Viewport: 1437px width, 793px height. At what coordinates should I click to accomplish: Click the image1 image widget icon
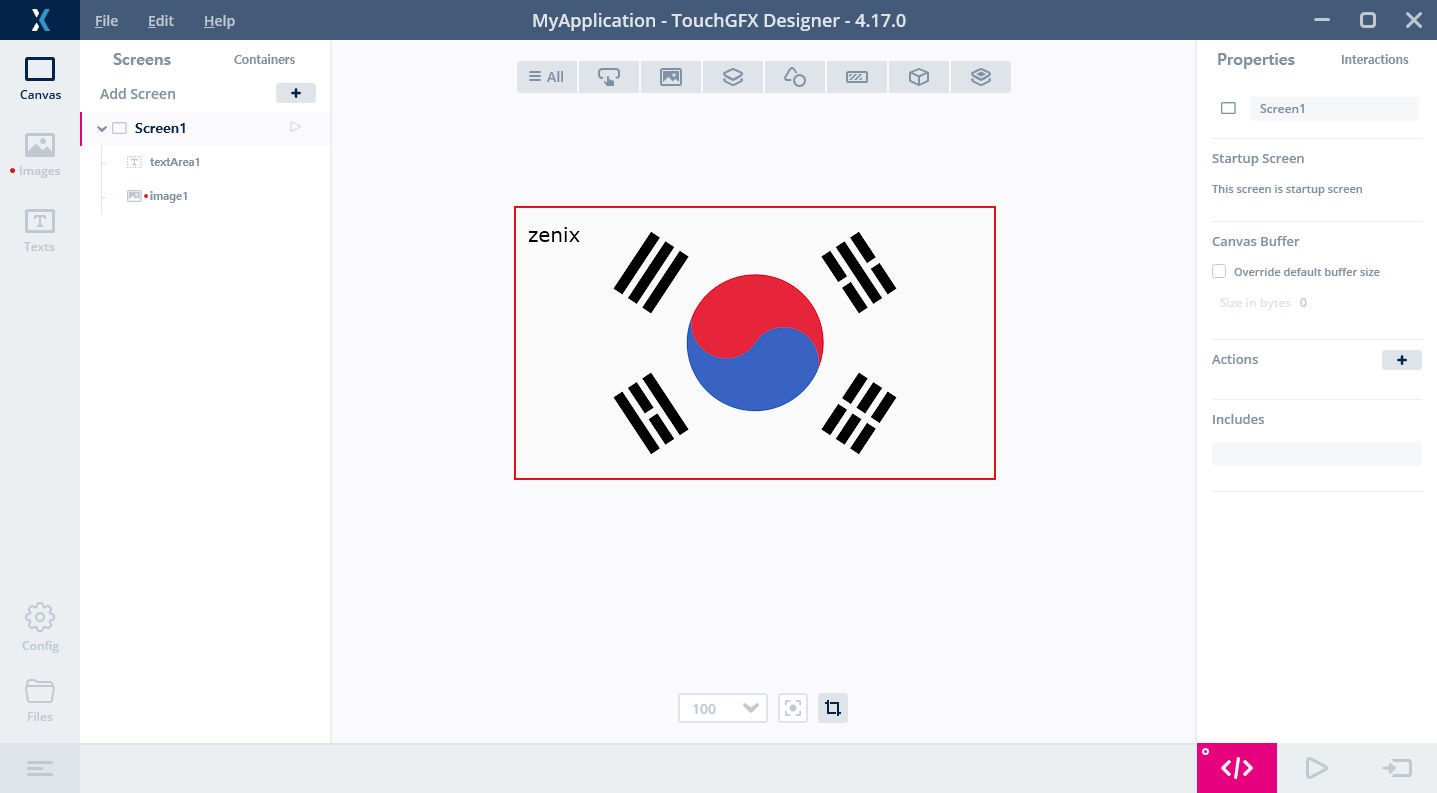coord(134,196)
